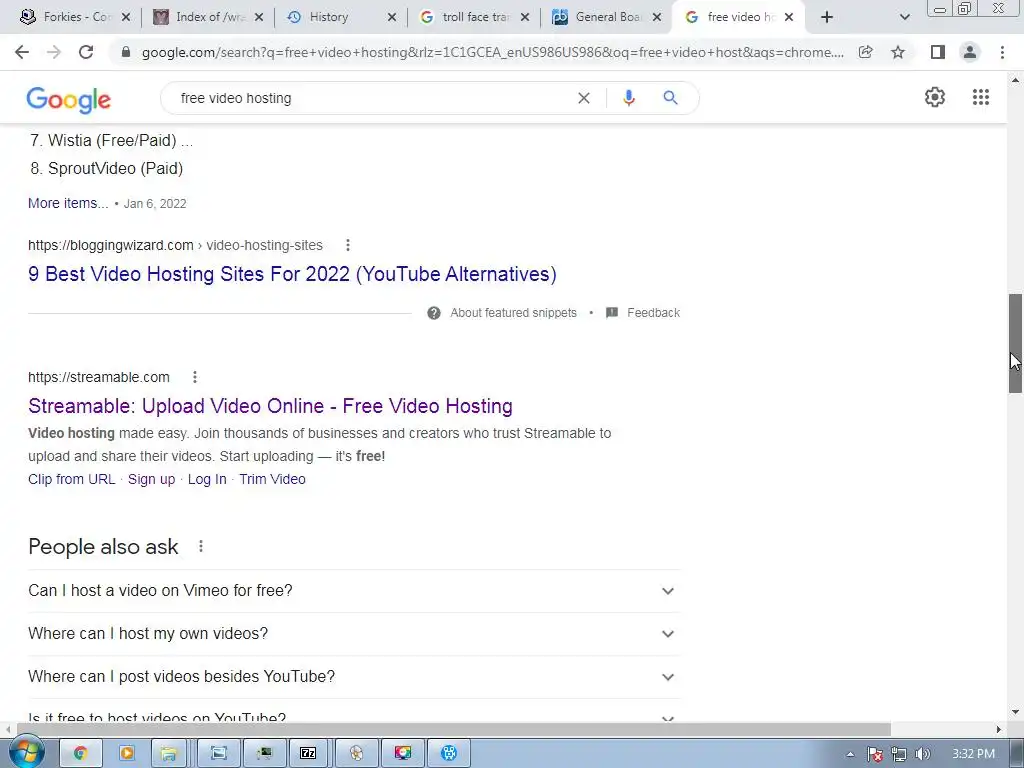This screenshot has height=768, width=1024.
Task: Open the browser side panel
Action: click(938, 52)
